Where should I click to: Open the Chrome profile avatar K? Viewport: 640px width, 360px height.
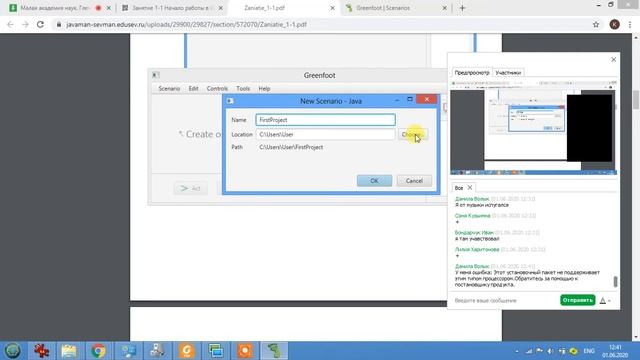(x=614, y=24)
